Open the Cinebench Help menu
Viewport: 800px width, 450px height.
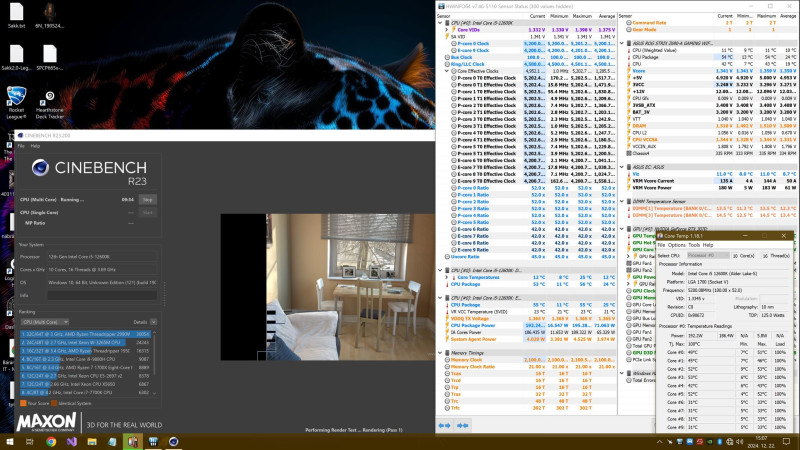pos(35,146)
